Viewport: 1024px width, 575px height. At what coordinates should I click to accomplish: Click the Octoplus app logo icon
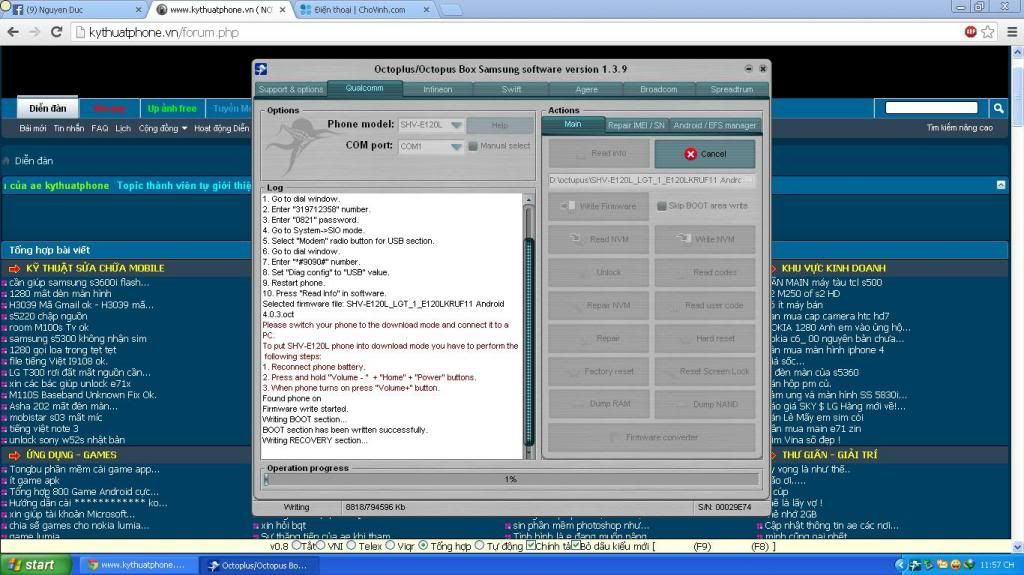261,69
